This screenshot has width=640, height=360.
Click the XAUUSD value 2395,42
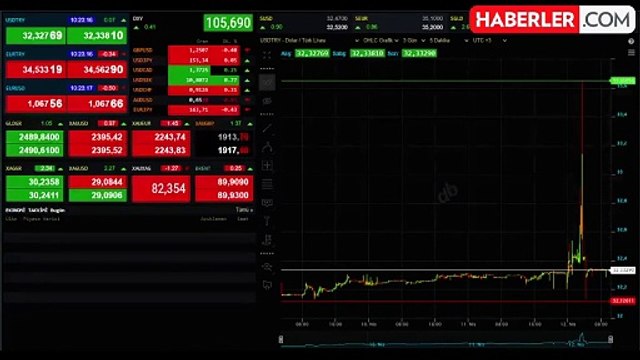pyautogui.click(x=98, y=137)
